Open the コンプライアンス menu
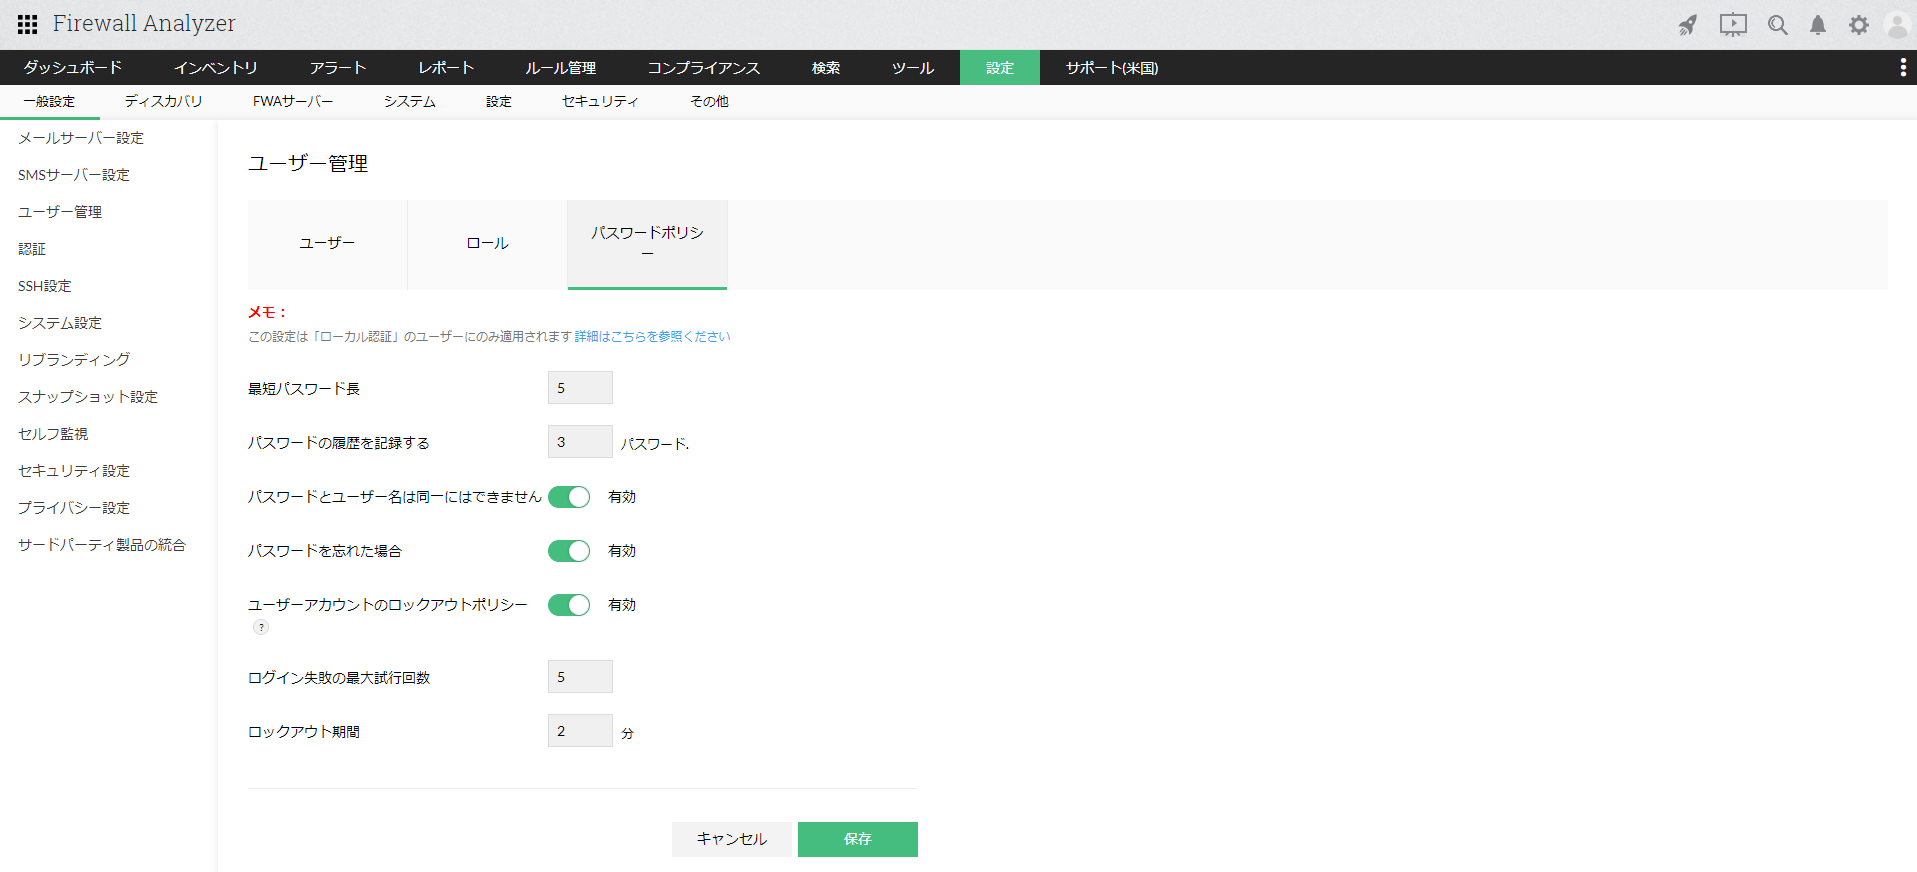Image resolution: width=1917 pixels, height=872 pixels. [704, 67]
